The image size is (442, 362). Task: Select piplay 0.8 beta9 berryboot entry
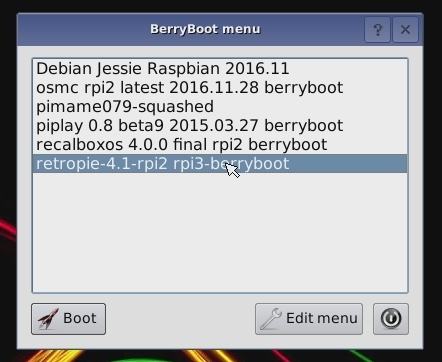220,126
